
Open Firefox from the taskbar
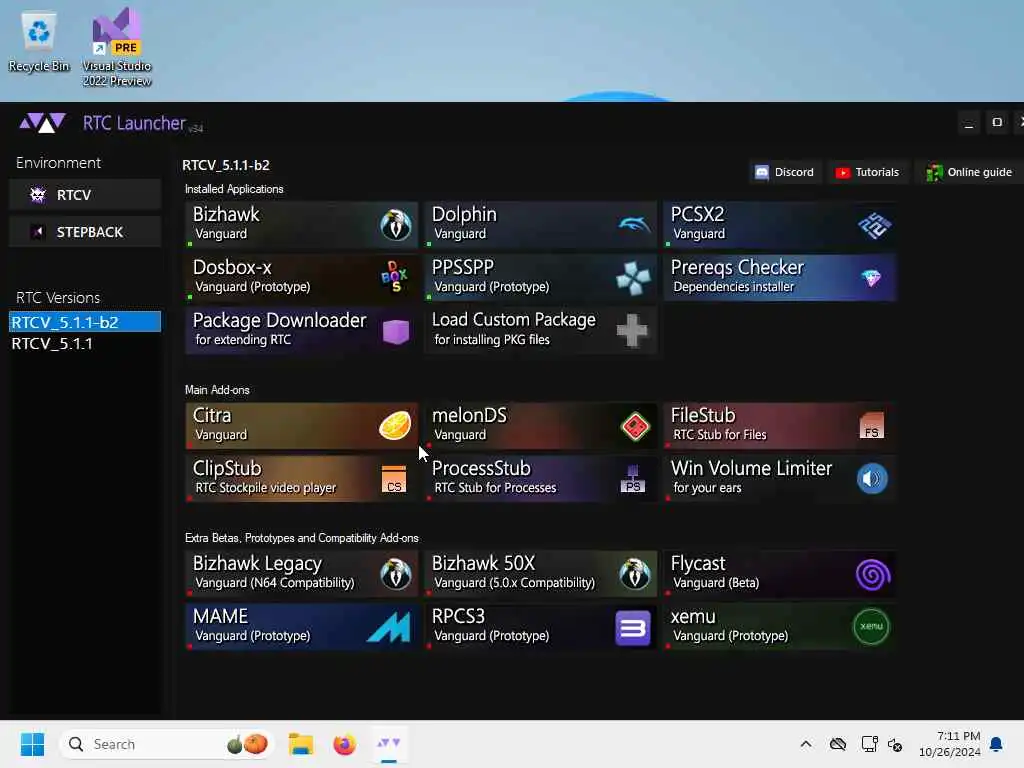[344, 744]
